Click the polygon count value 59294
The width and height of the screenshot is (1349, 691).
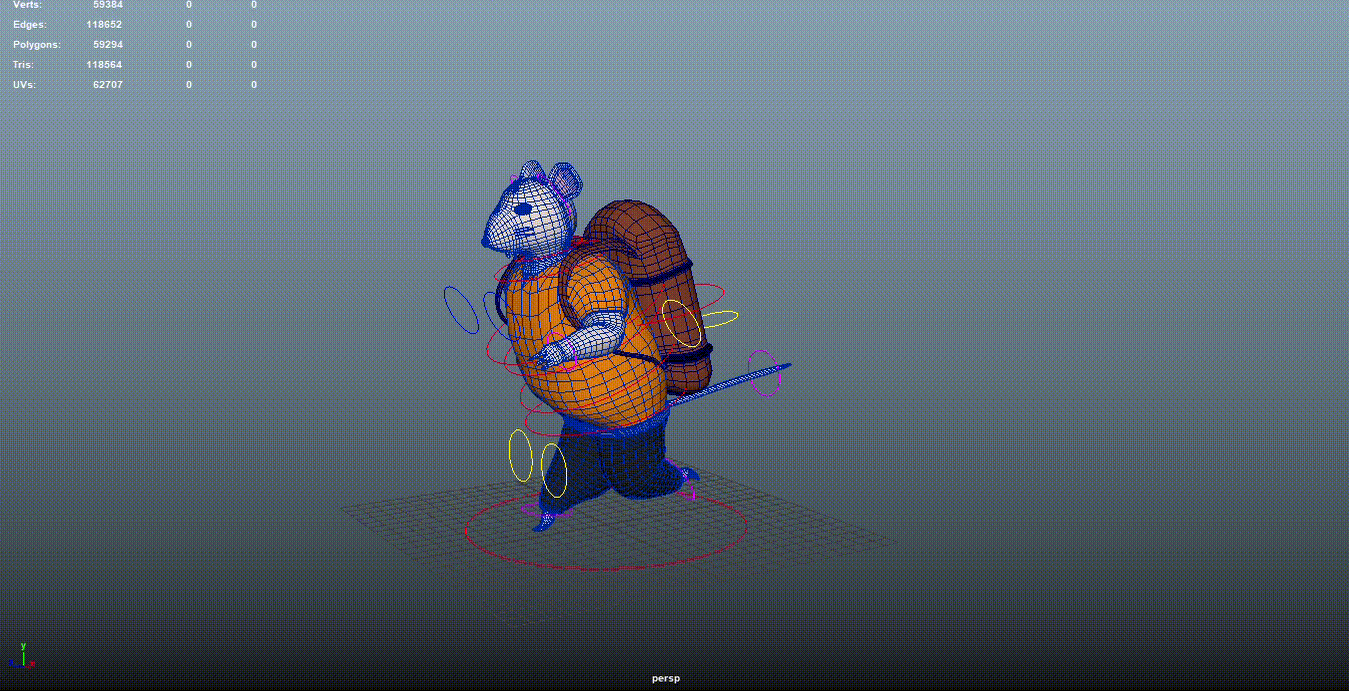107,45
